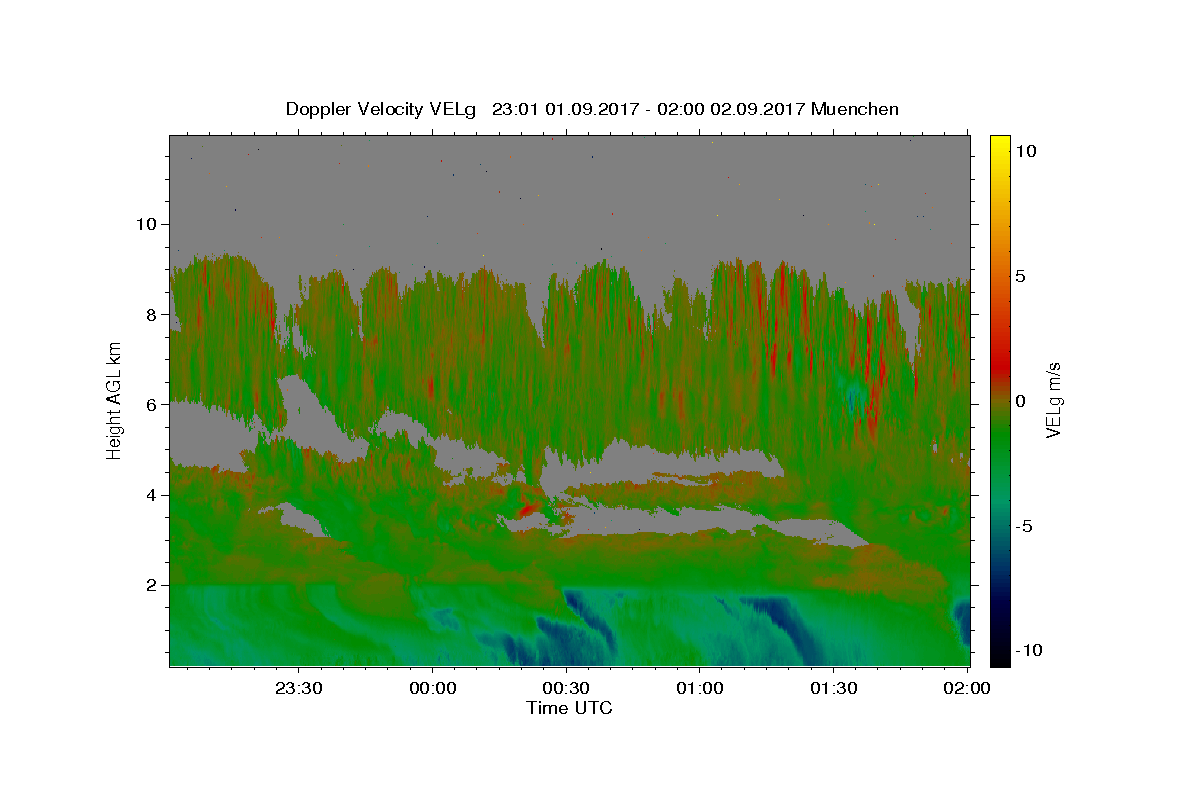Select the 00:00 time axis label
The image size is (1200, 800).
pyautogui.click(x=432, y=688)
